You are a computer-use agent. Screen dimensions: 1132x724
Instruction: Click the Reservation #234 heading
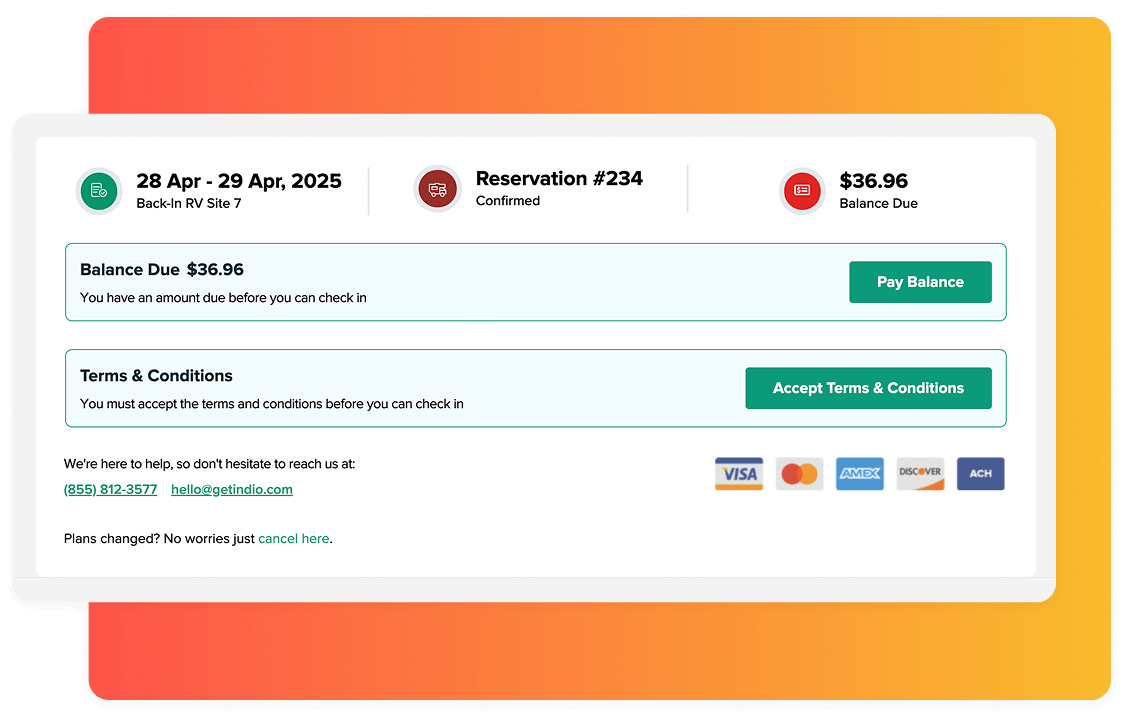tap(559, 179)
